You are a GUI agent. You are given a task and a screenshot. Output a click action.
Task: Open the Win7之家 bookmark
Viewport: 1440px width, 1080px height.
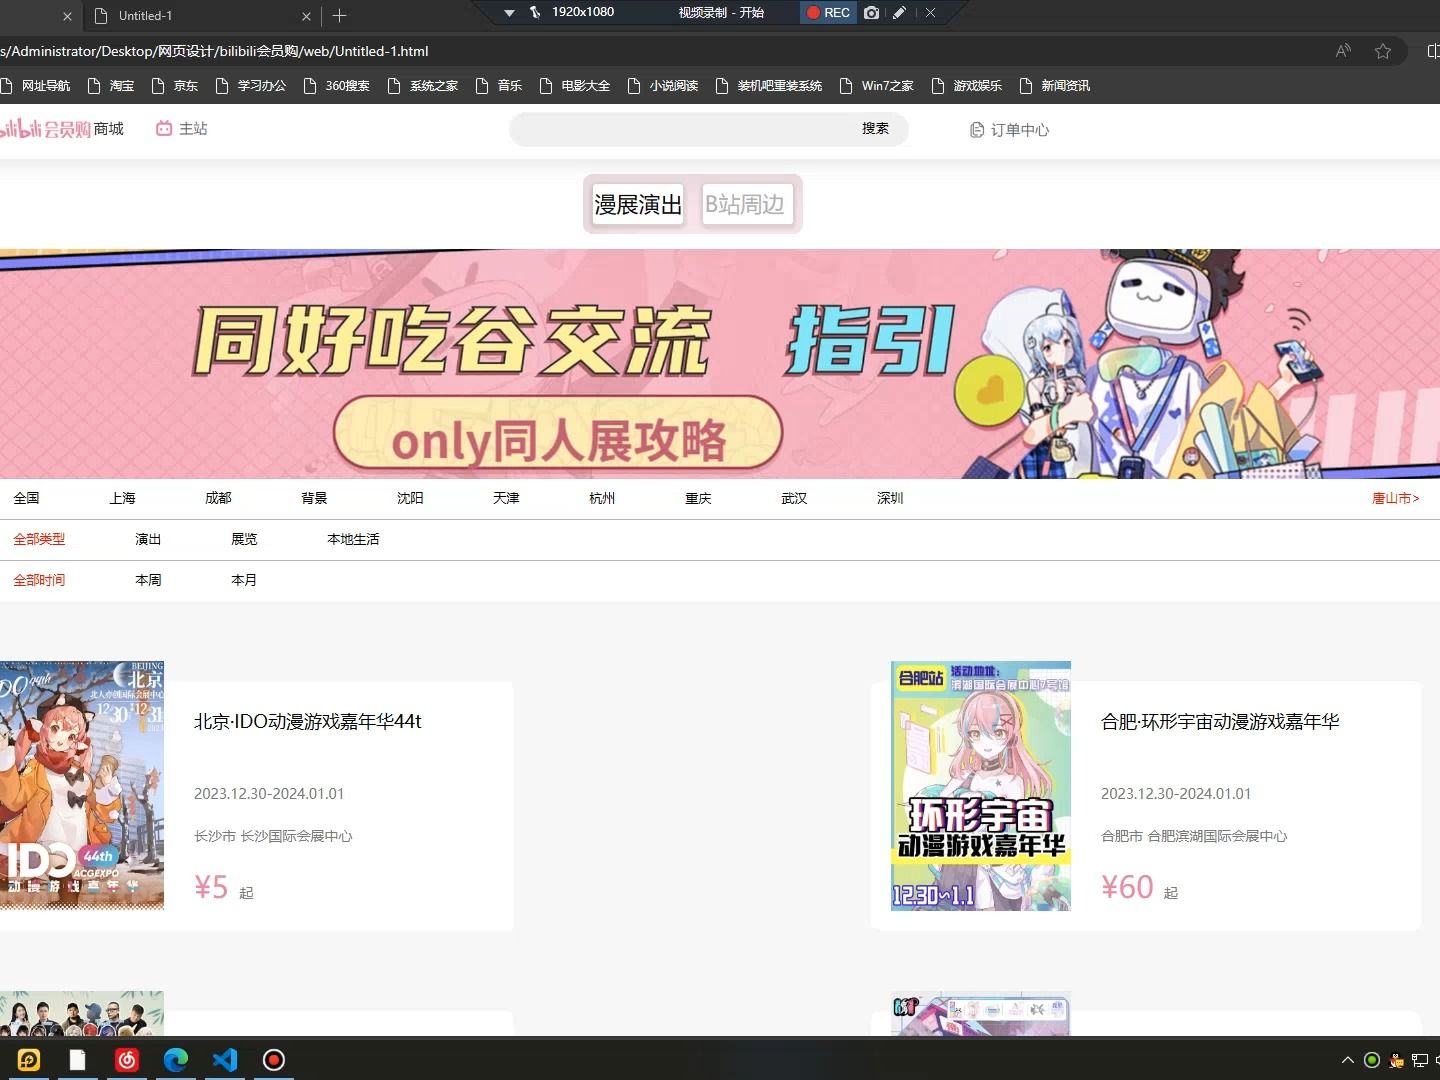click(x=877, y=86)
